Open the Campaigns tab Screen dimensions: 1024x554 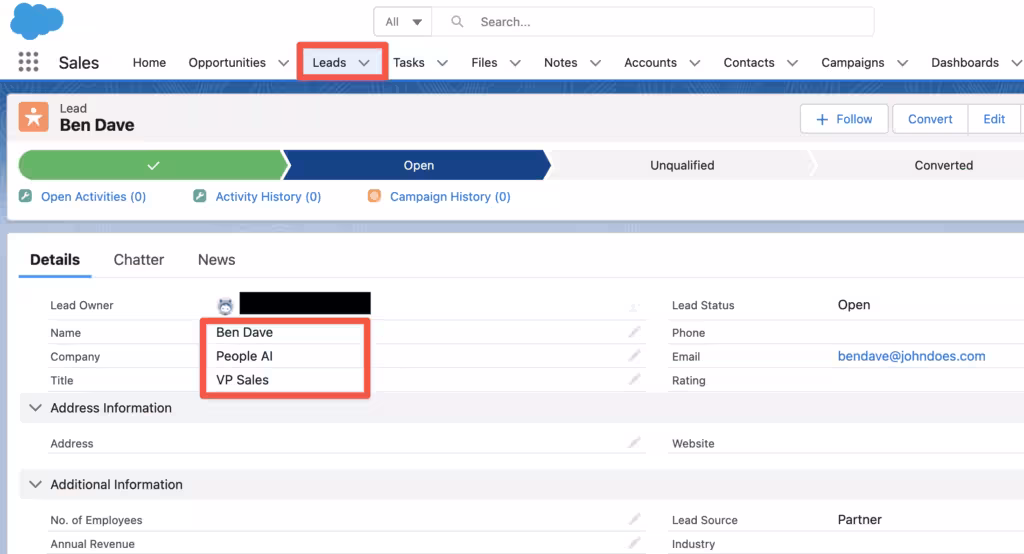coord(853,63)
